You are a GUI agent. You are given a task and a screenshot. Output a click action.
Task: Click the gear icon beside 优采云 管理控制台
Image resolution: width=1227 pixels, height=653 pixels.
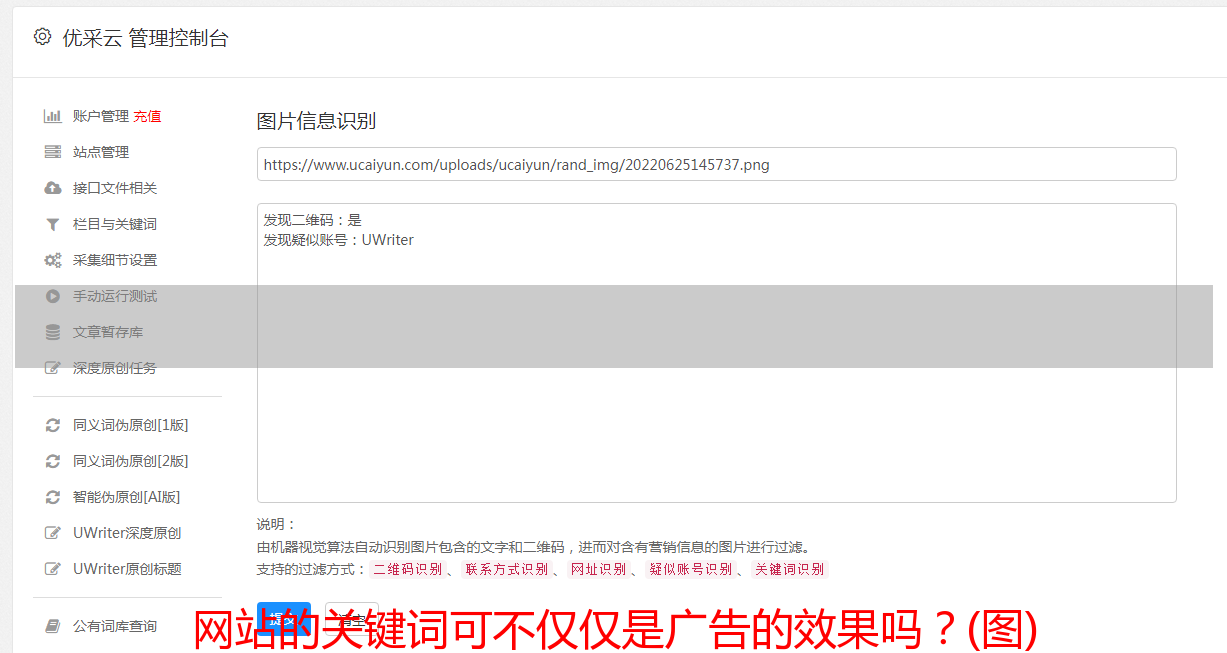tap(42, 37)
